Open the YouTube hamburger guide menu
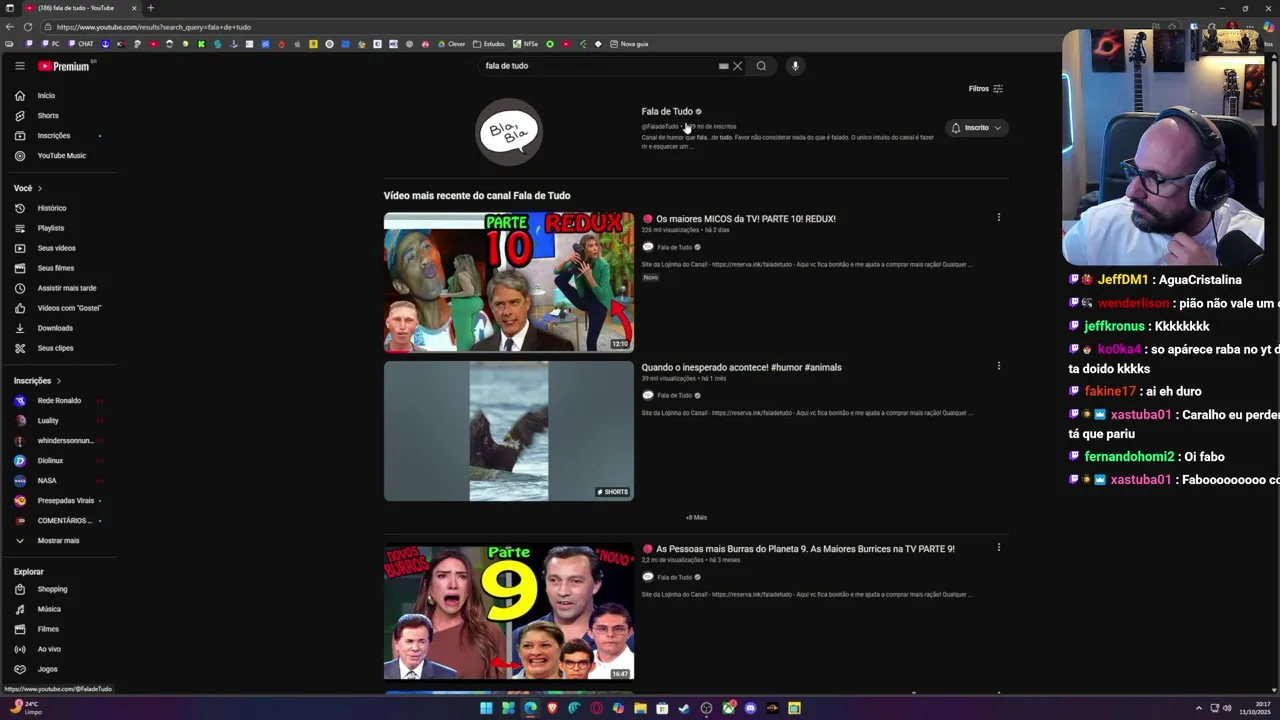The image size is (1280, 720). pyautogui.click(x=19, y=66)
